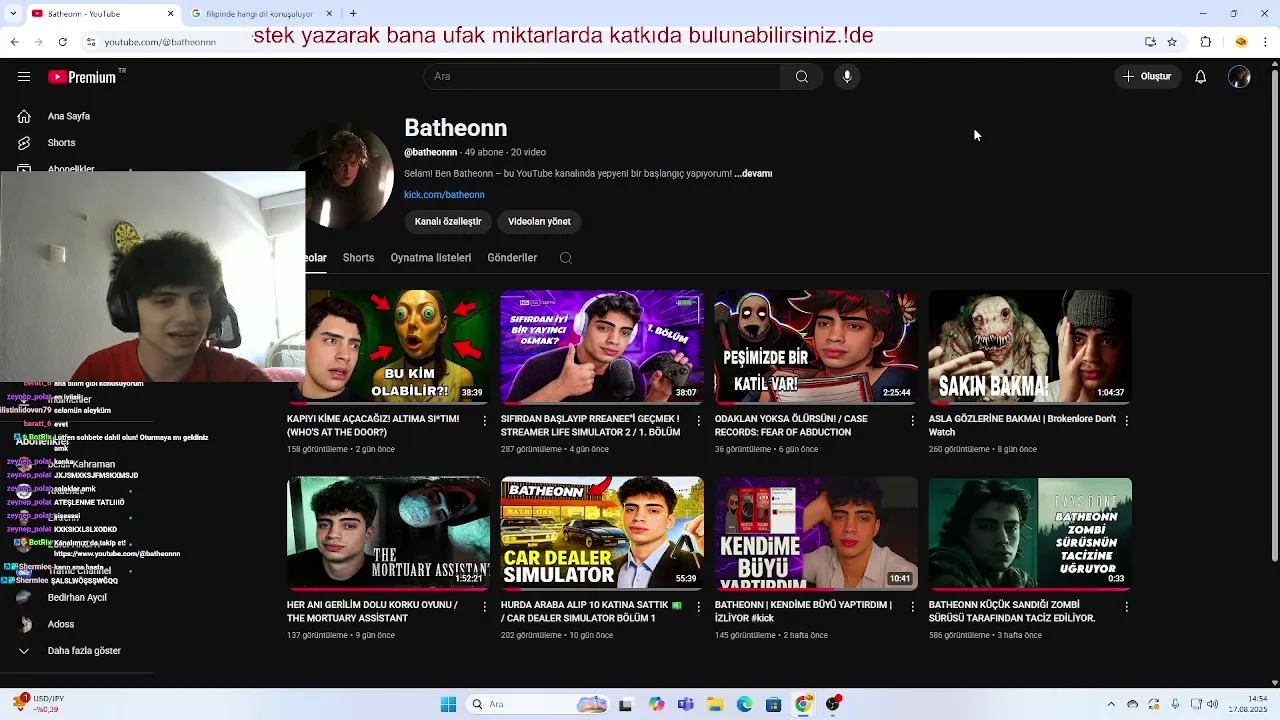Open Streamer Life Simulator 2 thumbnail
Screen dimensions: 1280x720
602,347
